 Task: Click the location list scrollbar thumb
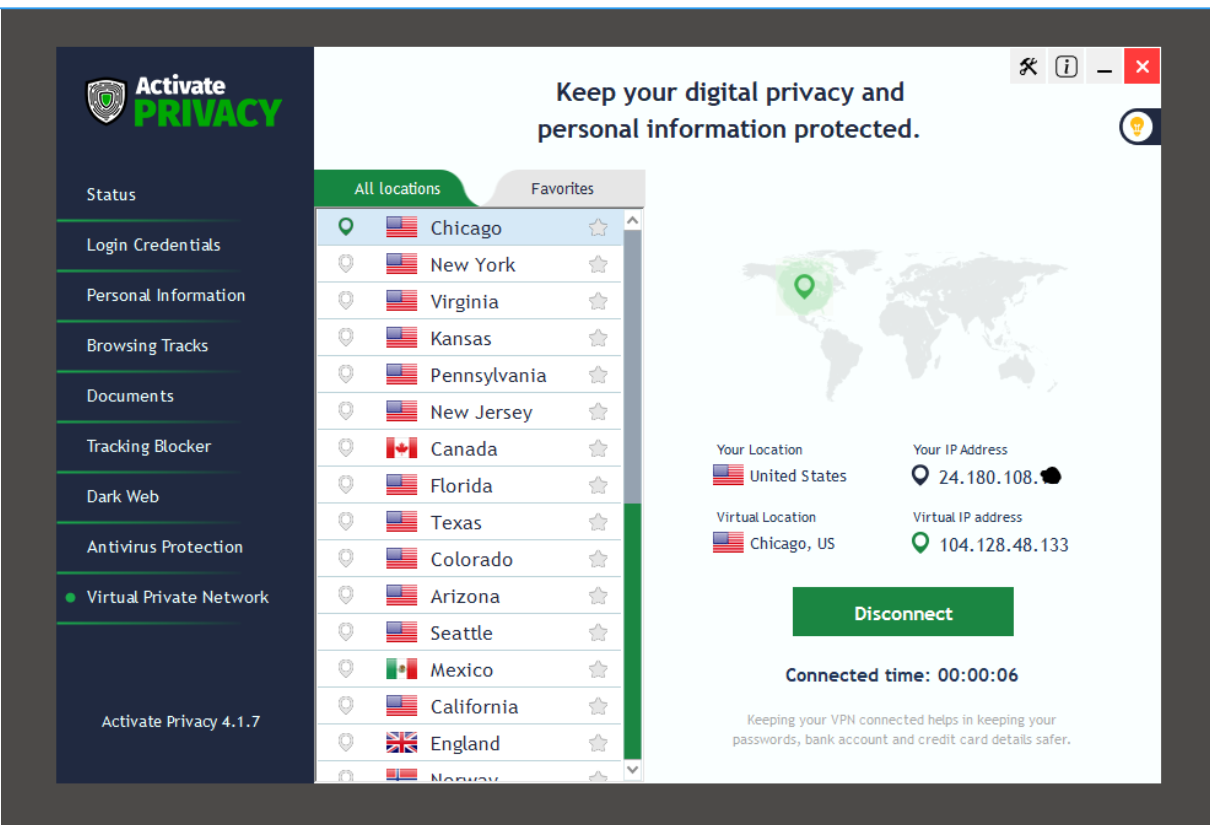pos(632,366)
